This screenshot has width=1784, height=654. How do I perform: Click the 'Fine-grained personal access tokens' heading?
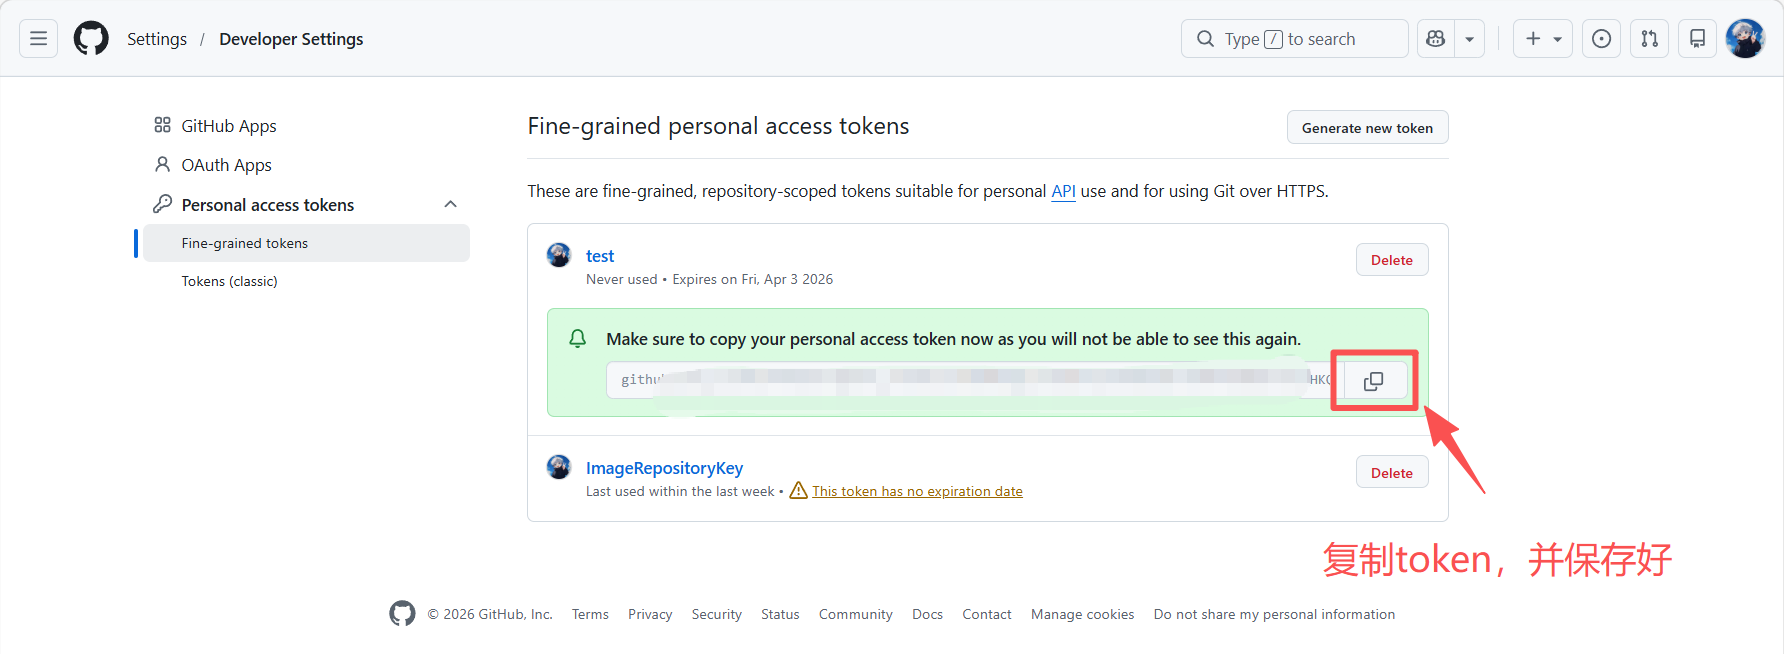[718, 126]
